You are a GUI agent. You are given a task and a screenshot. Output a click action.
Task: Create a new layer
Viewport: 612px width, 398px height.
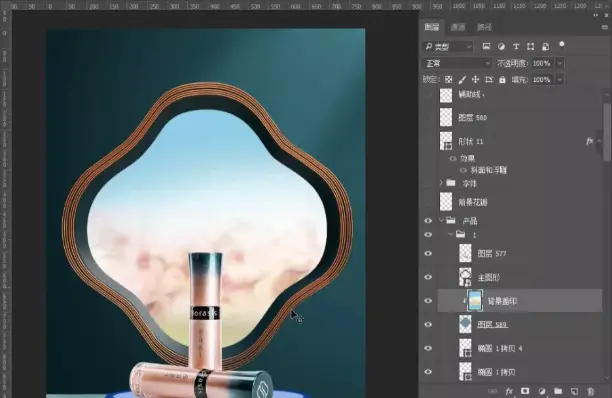coord(574,391)
